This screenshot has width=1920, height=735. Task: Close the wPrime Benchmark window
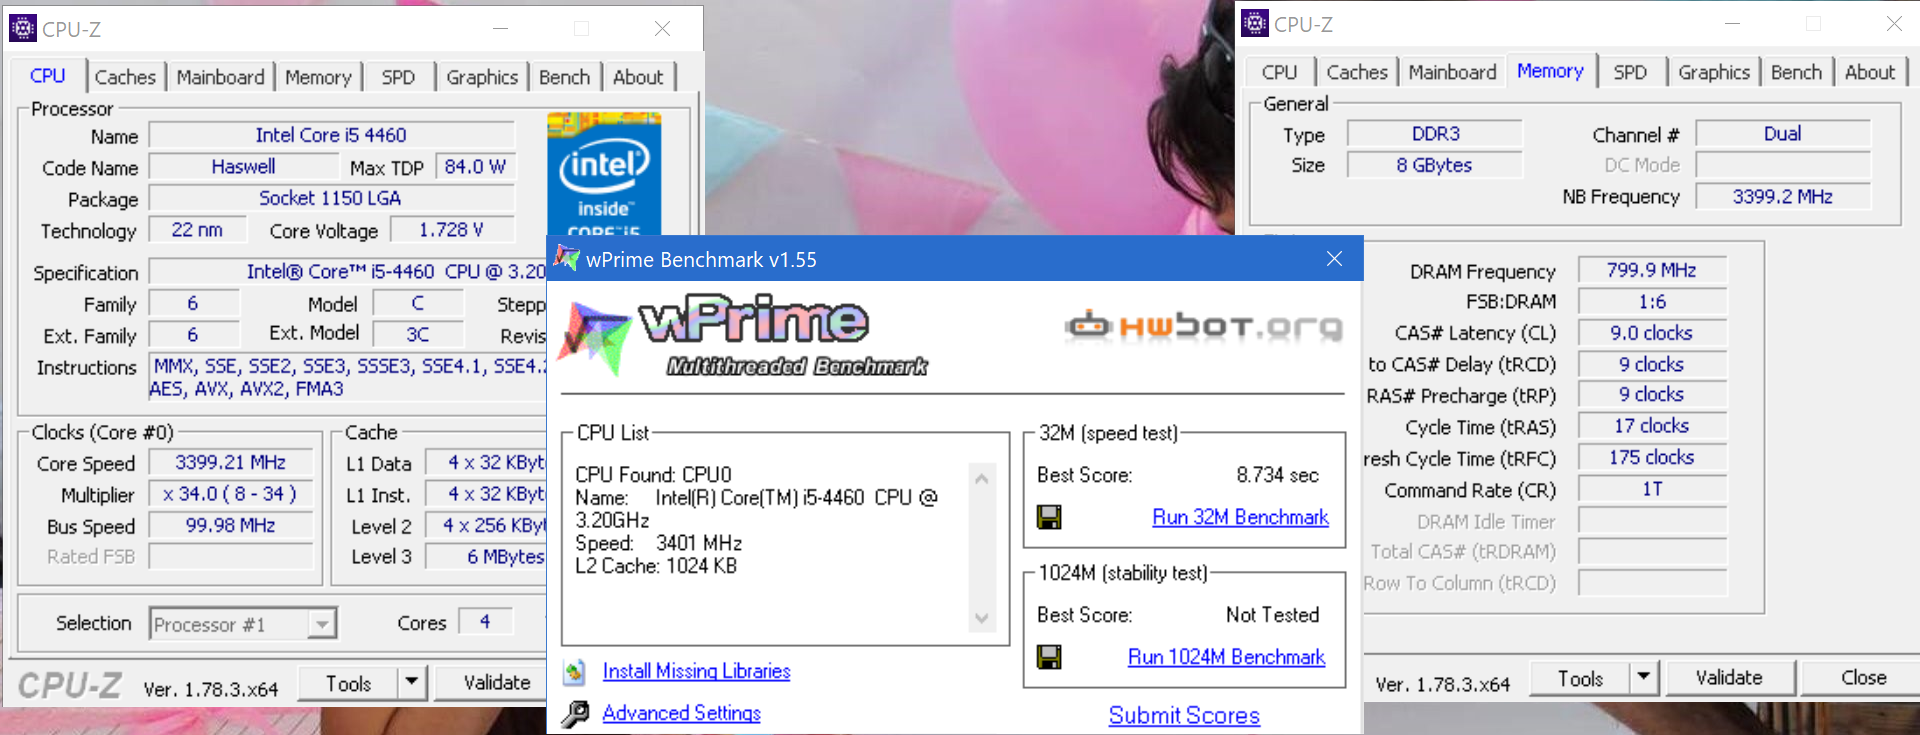[x=1334, y=259]
